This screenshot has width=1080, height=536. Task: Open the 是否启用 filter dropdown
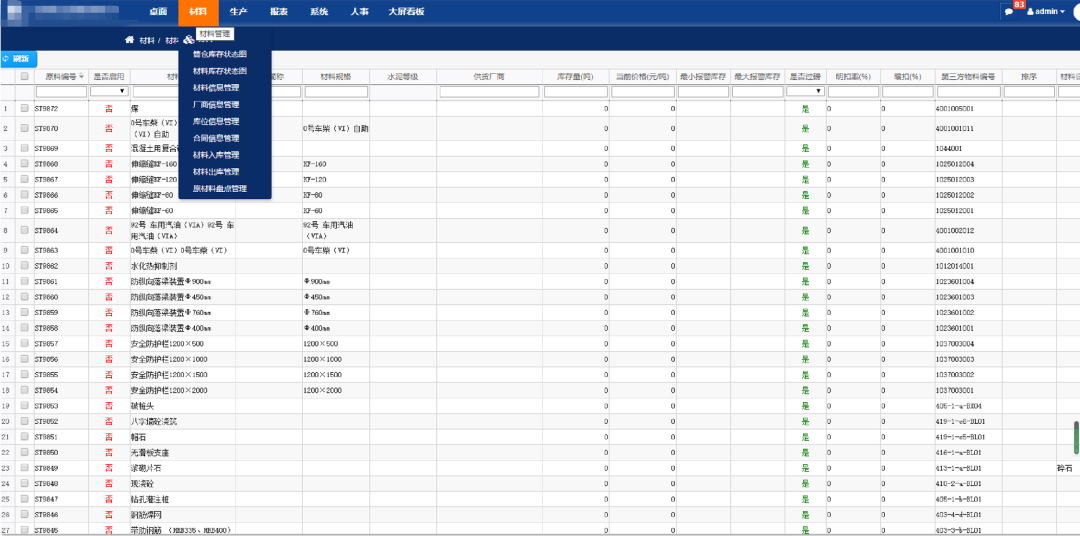click(109, 91)
